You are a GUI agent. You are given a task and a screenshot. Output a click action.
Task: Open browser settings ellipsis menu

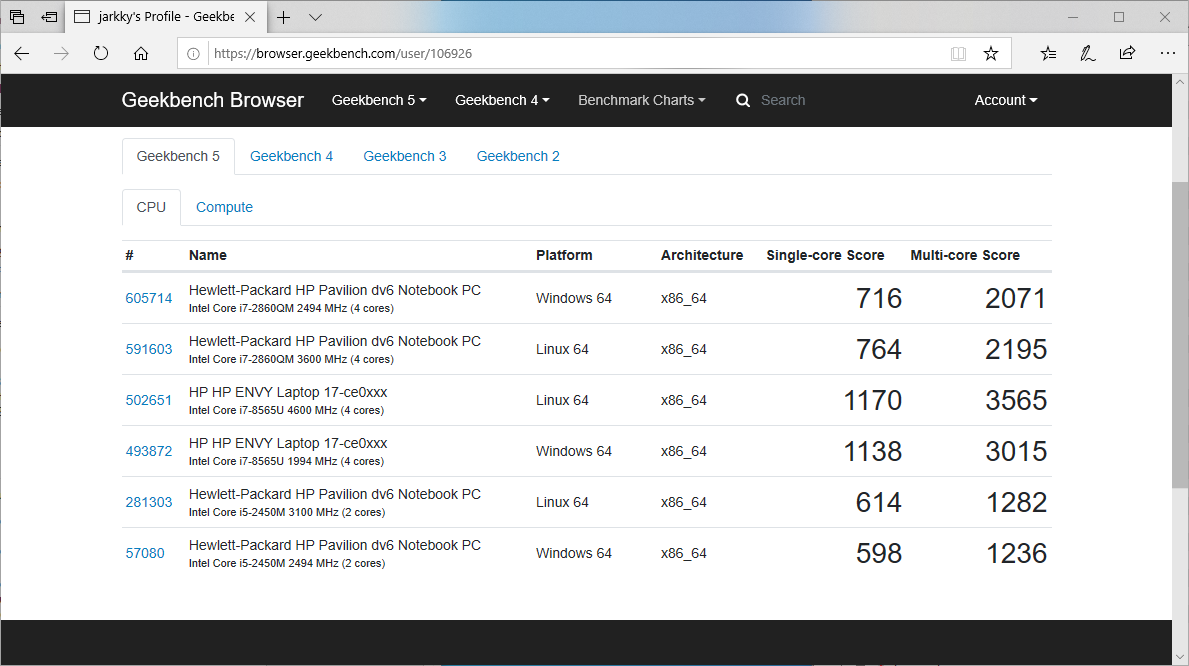1167,54
